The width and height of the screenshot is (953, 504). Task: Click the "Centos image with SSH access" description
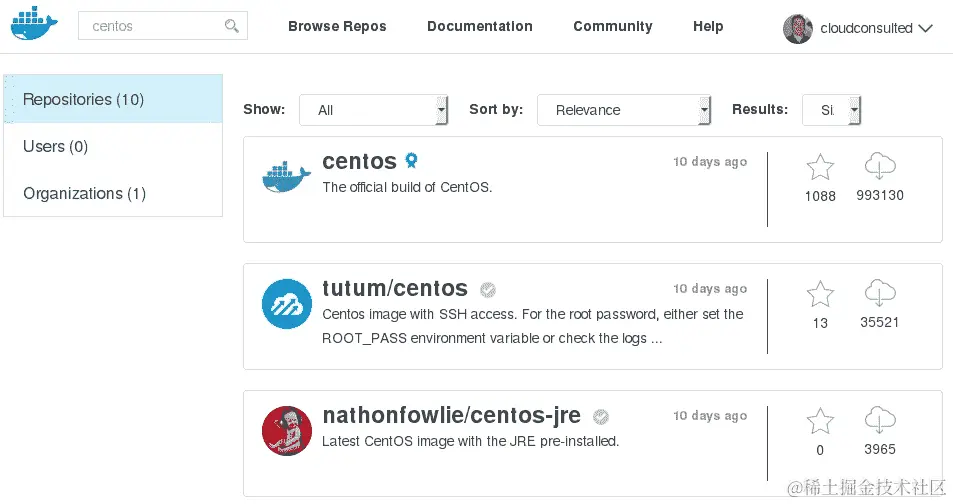pos(533,326)
